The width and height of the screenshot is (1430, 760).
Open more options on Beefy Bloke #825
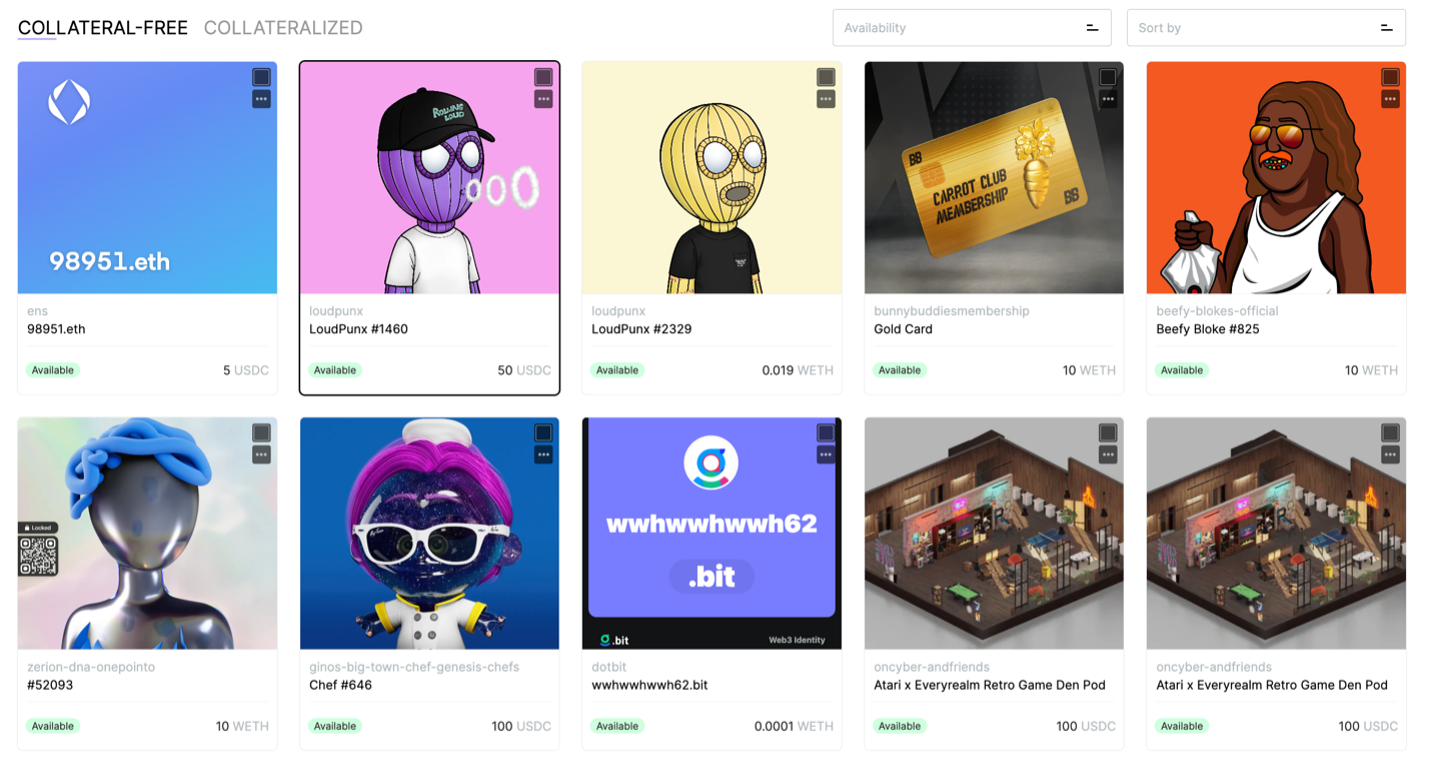[1390, 99]
